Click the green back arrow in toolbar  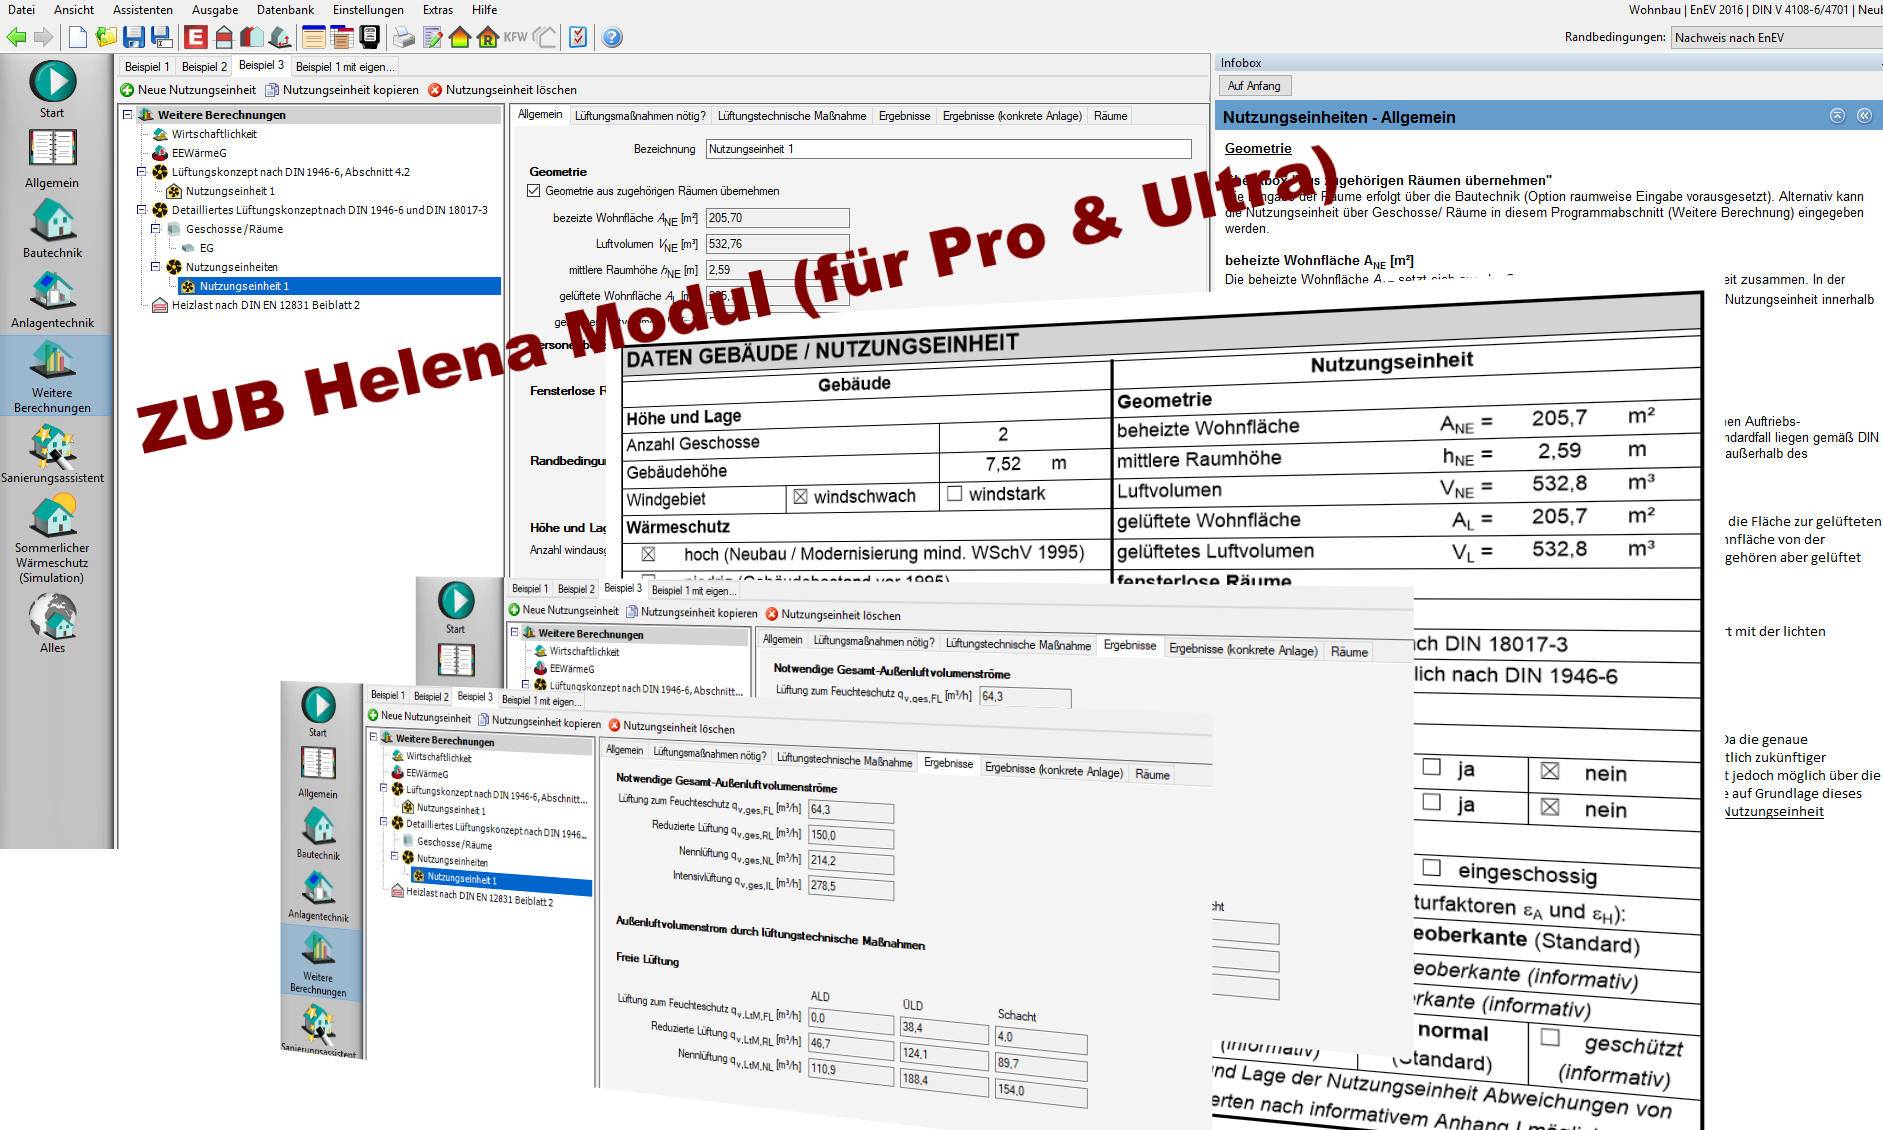[x=16, y=38]
